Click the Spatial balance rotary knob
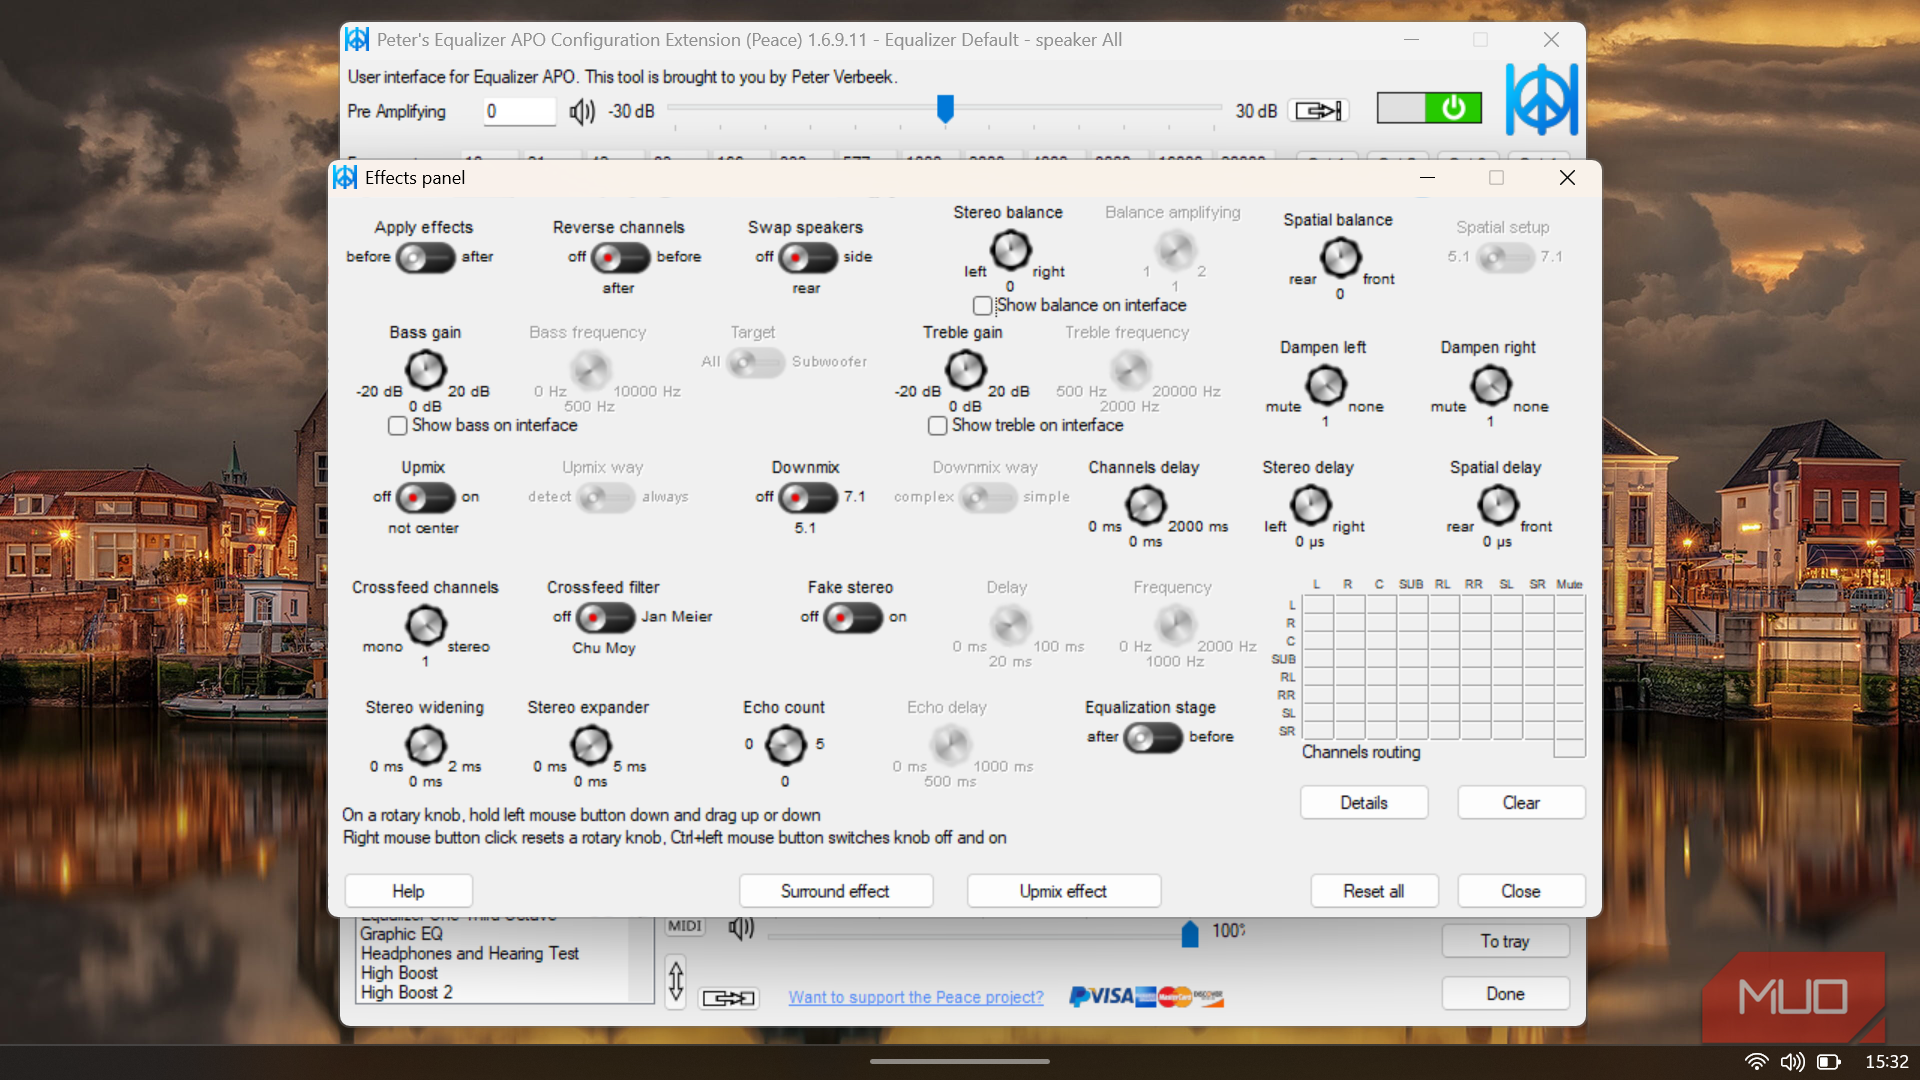Image resolution: width=1920 pixels, height=1080 pixels. pyautogui.click(x=1340, y=257)
